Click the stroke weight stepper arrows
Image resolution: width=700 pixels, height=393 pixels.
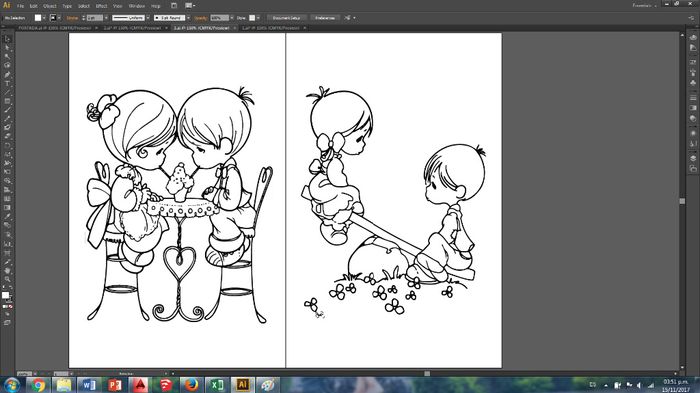coord(83,18)
